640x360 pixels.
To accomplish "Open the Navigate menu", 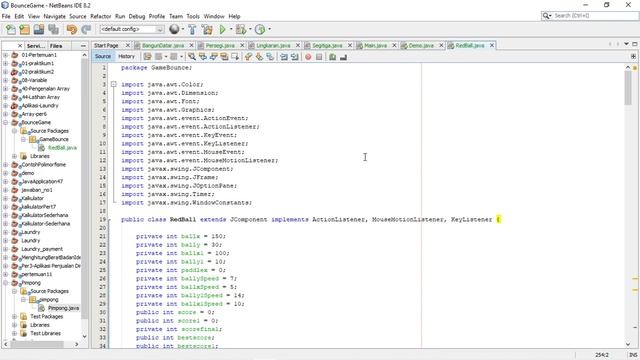I will pos(54,16).
